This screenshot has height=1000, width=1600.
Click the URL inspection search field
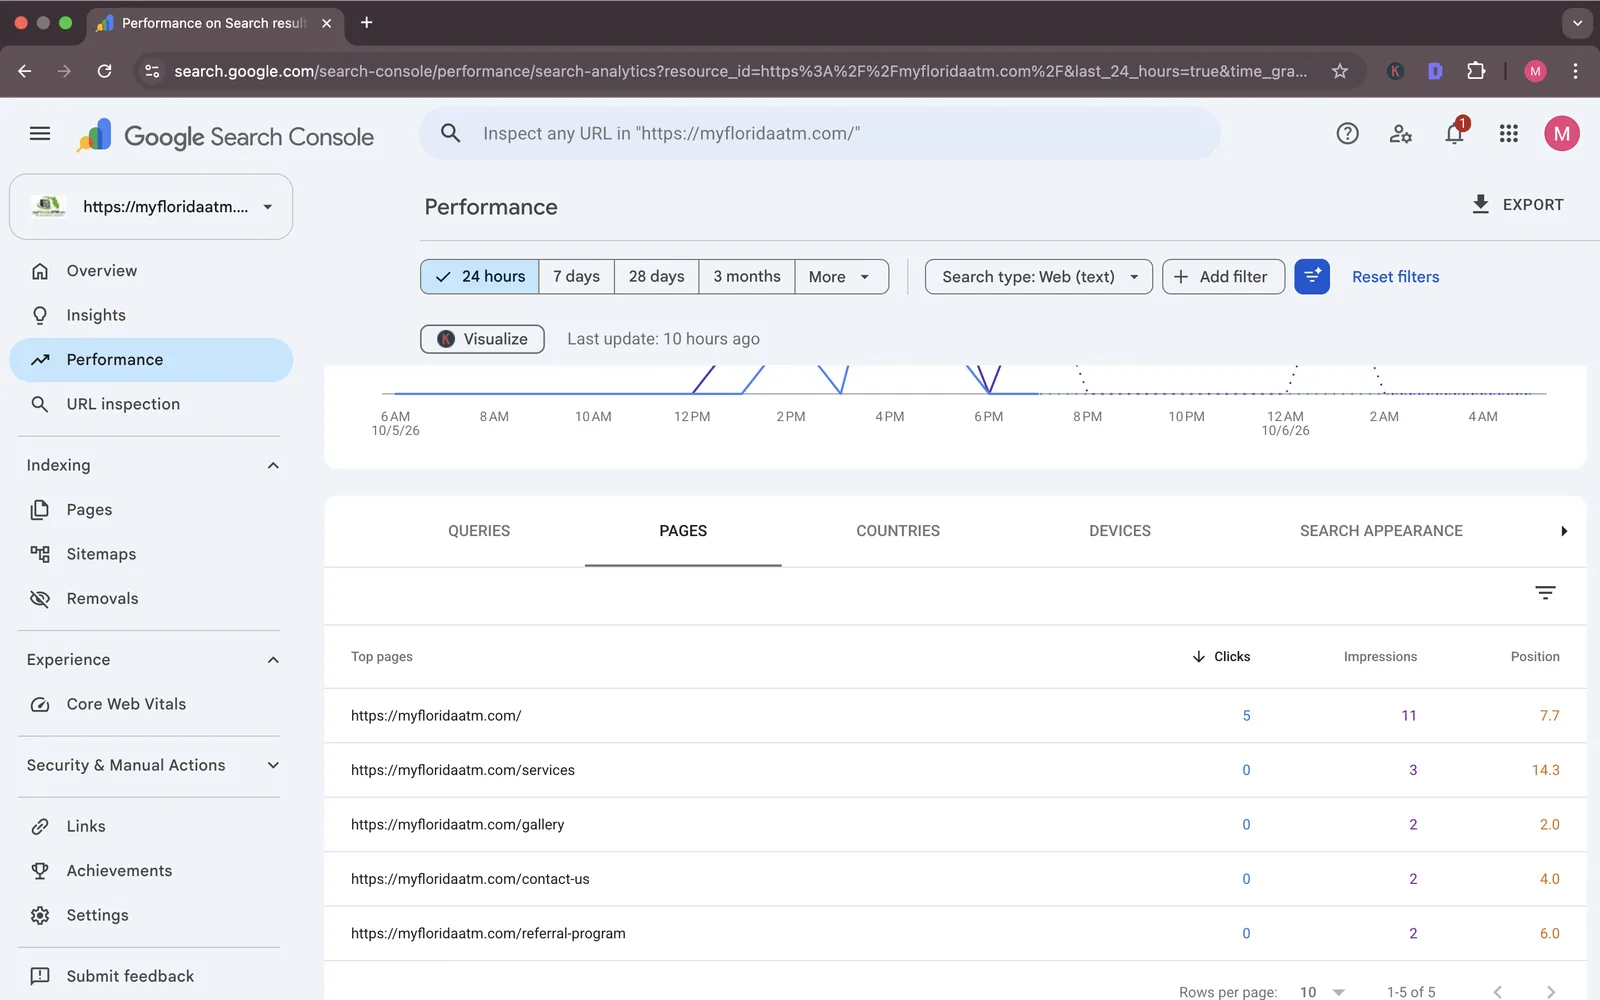[820, 133]
